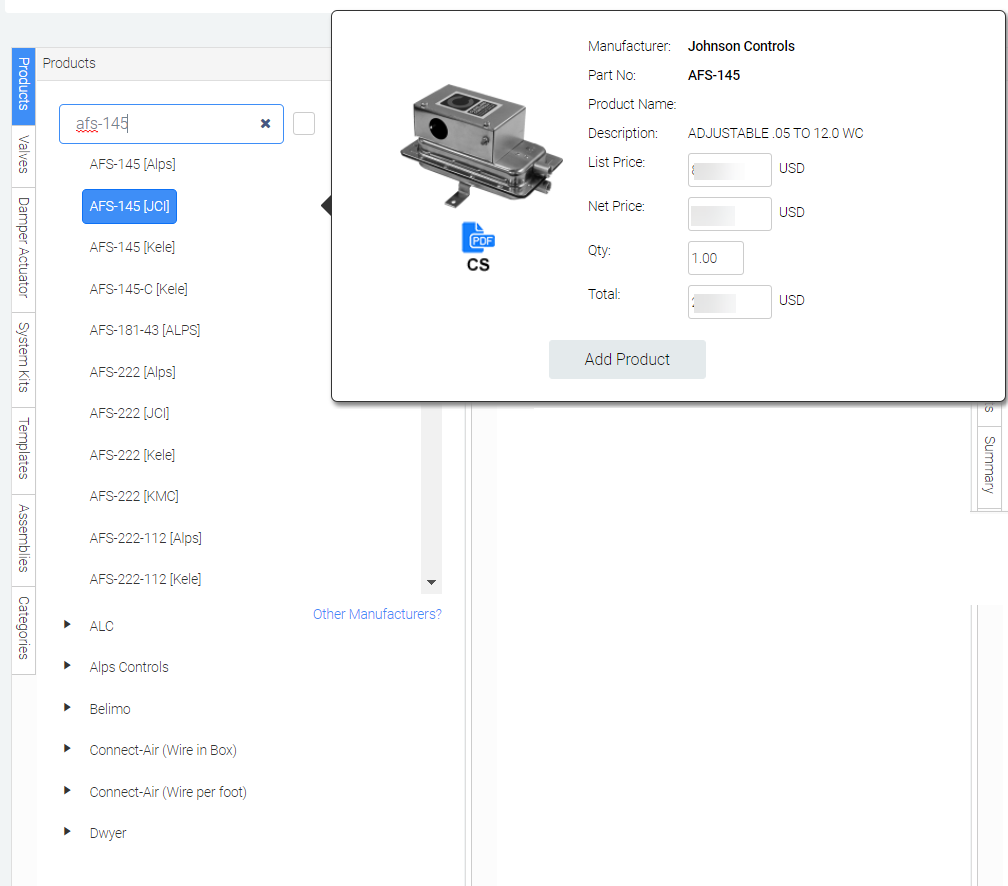This screenshot has height=886, width=1008.
Task: Edit the Qty field showing 1.00
Action: 716,258
